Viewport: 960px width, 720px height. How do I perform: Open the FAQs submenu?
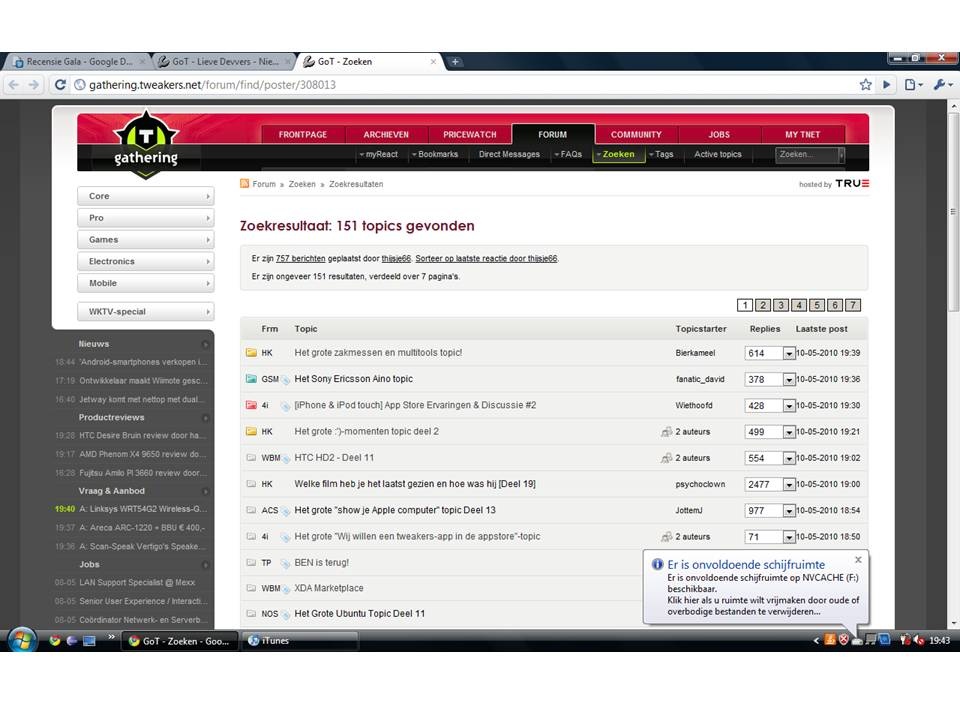[x=568, y=154]
